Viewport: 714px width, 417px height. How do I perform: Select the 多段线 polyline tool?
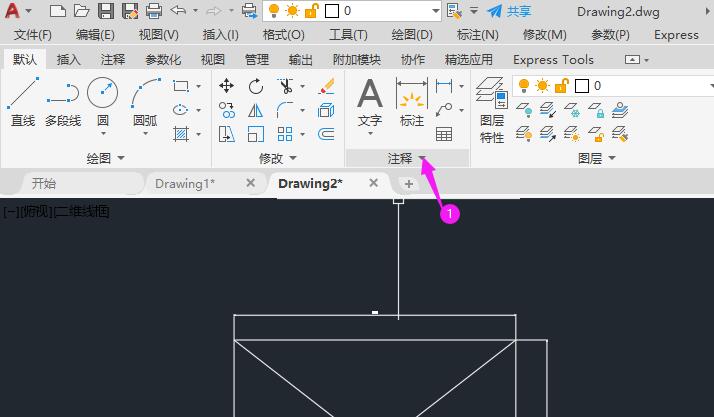tap(63, 102)
